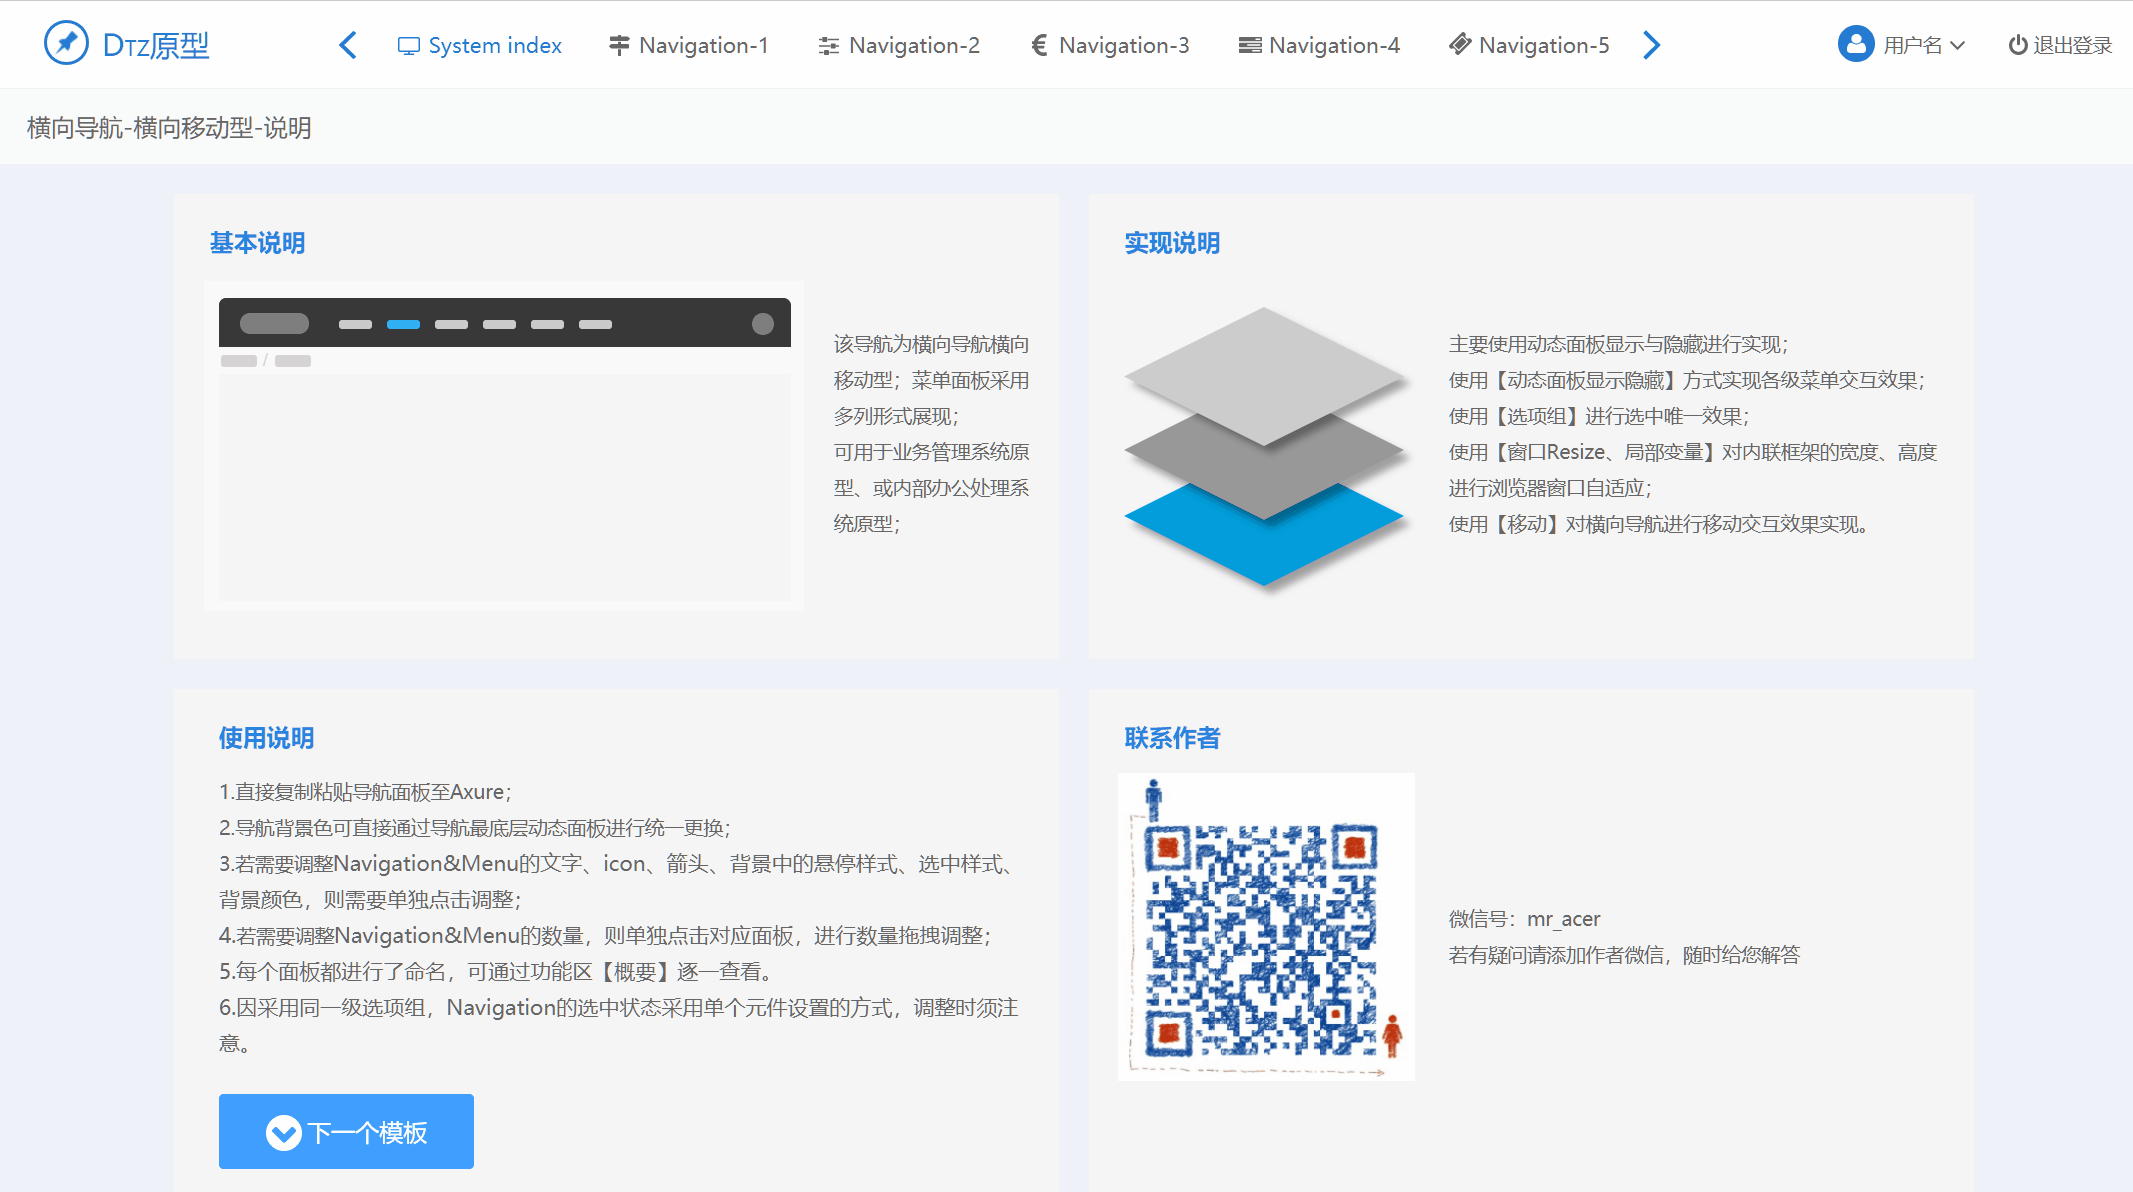Click the line 使用【移动】对横向导航进行移动
This screenshot has height=1192, width=2133.
[1660, 524]
